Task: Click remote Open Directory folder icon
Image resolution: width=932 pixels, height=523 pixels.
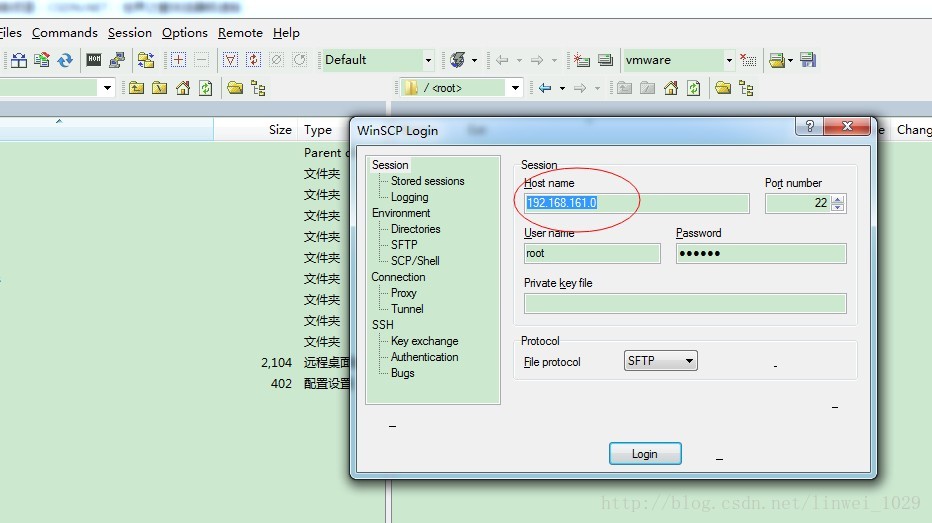Action: (x=723, y=88)
